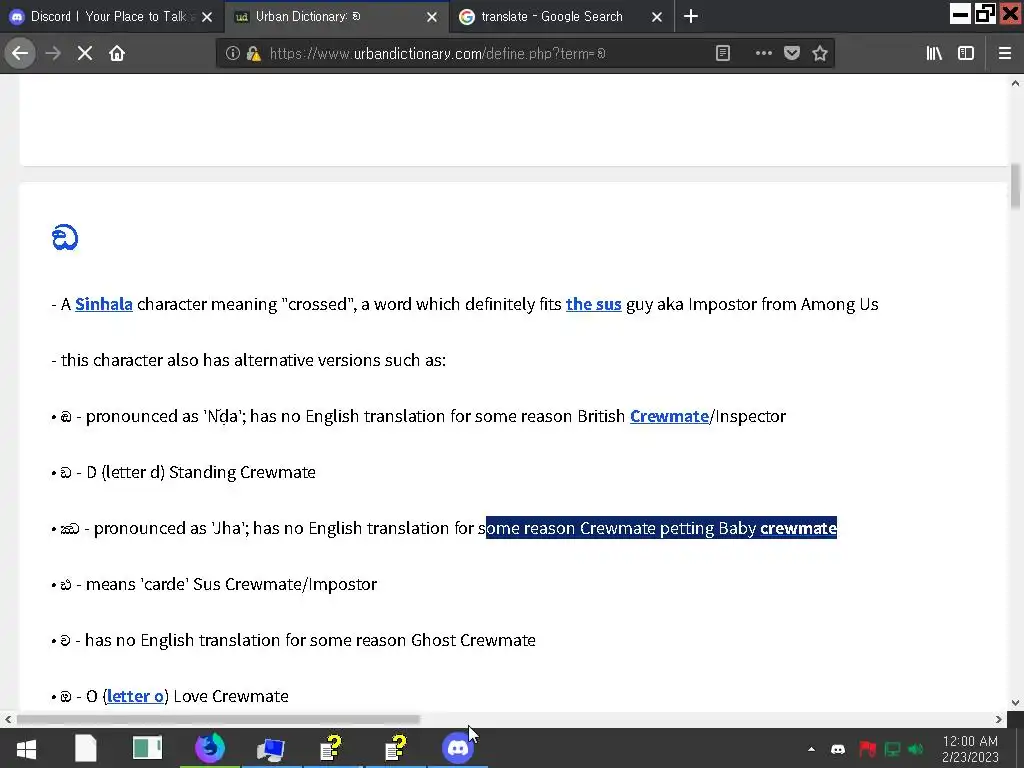Open the computer monitor taskbar icon
This screenshot has width=1024, height=768.
[x=270, y=749]
